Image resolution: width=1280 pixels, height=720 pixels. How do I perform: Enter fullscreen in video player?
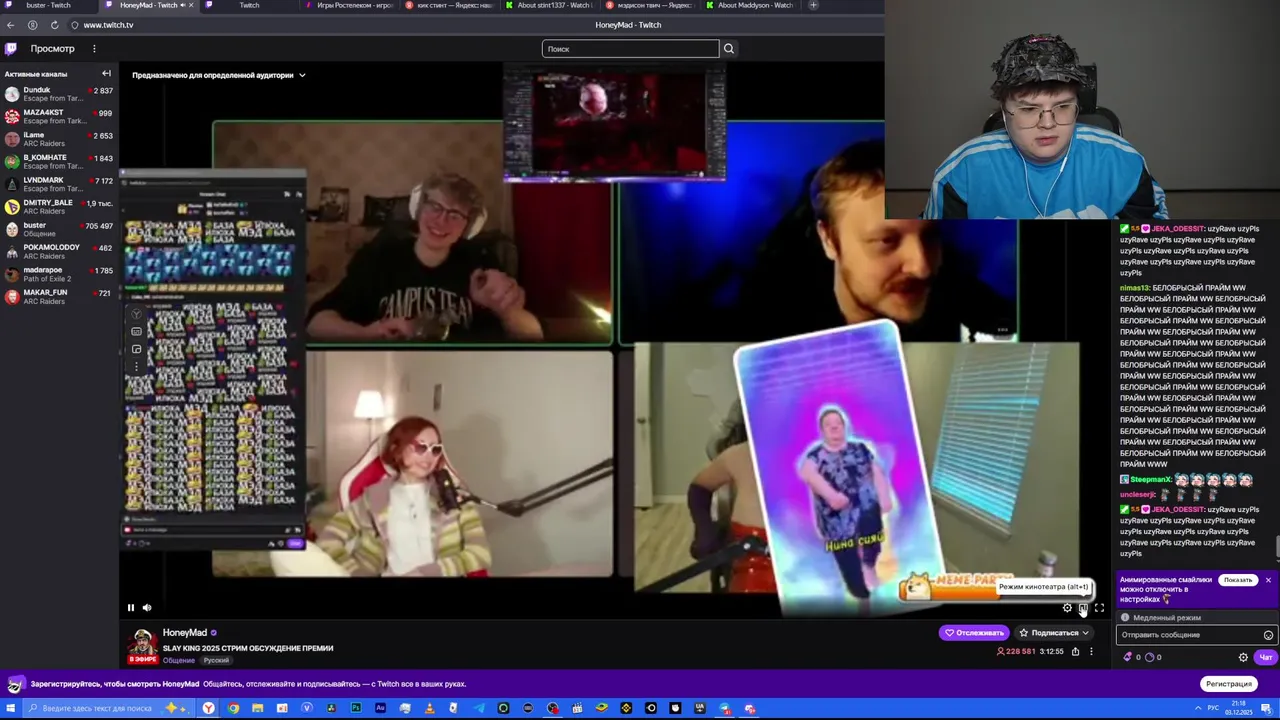pos(1099,608)
